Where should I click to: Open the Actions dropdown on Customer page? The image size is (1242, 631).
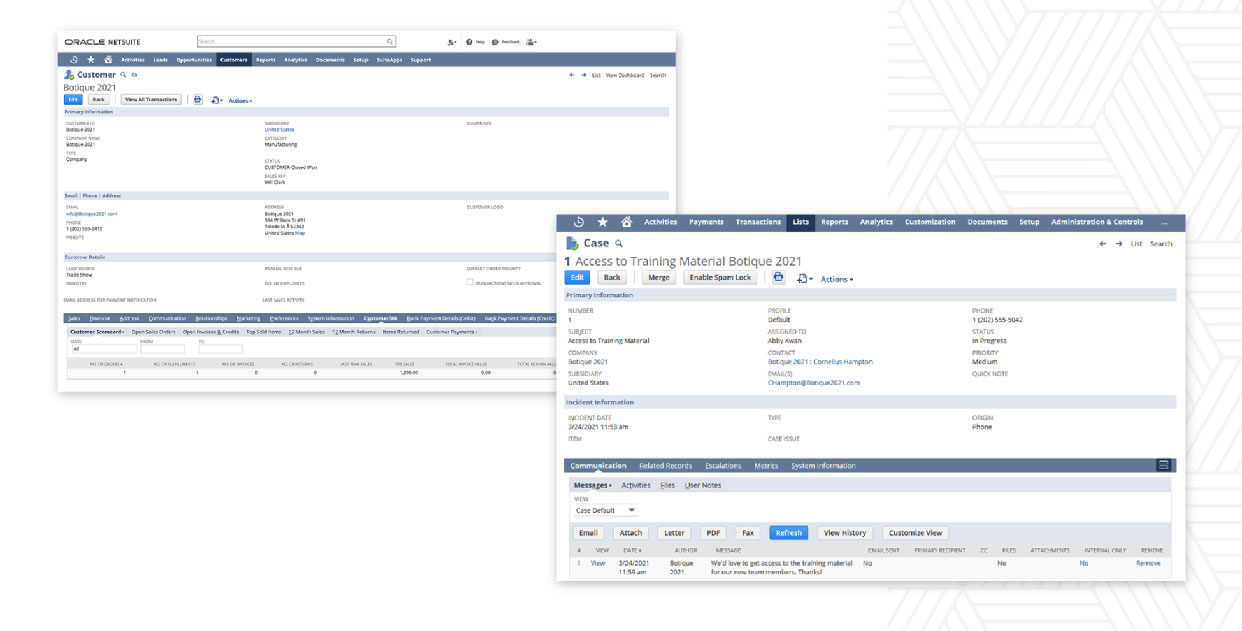coord(240,101)
